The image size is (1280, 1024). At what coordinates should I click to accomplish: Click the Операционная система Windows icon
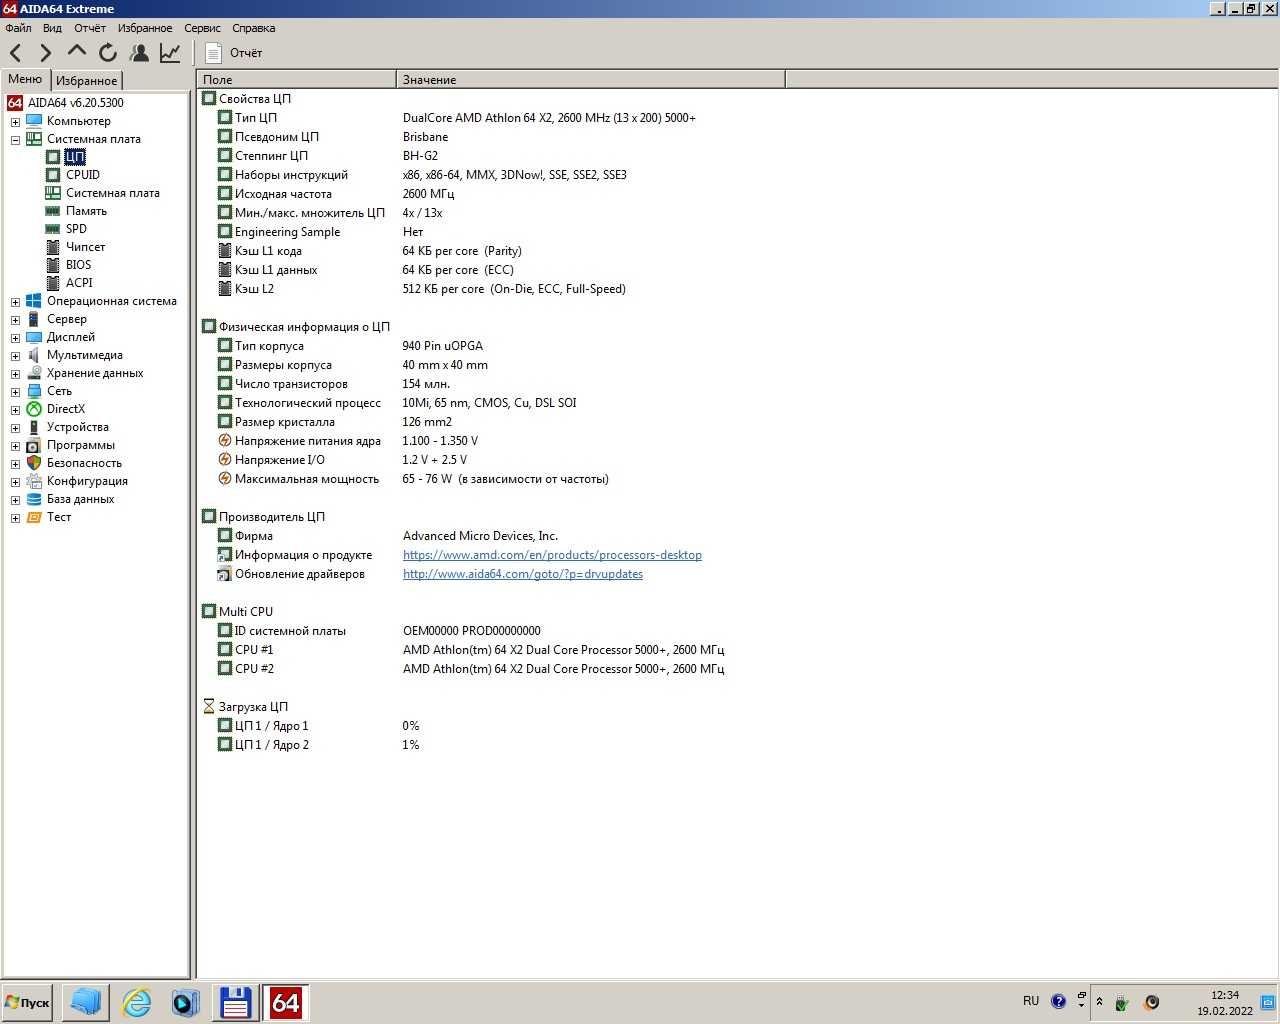pyautogui.click(x=34, y=301)
